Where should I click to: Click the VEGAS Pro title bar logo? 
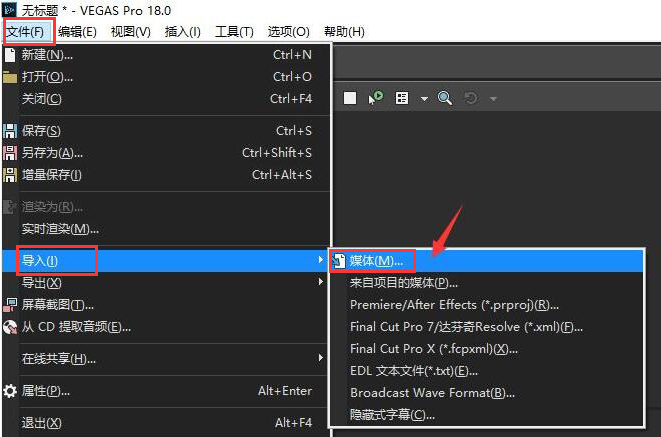click(9, 9)
